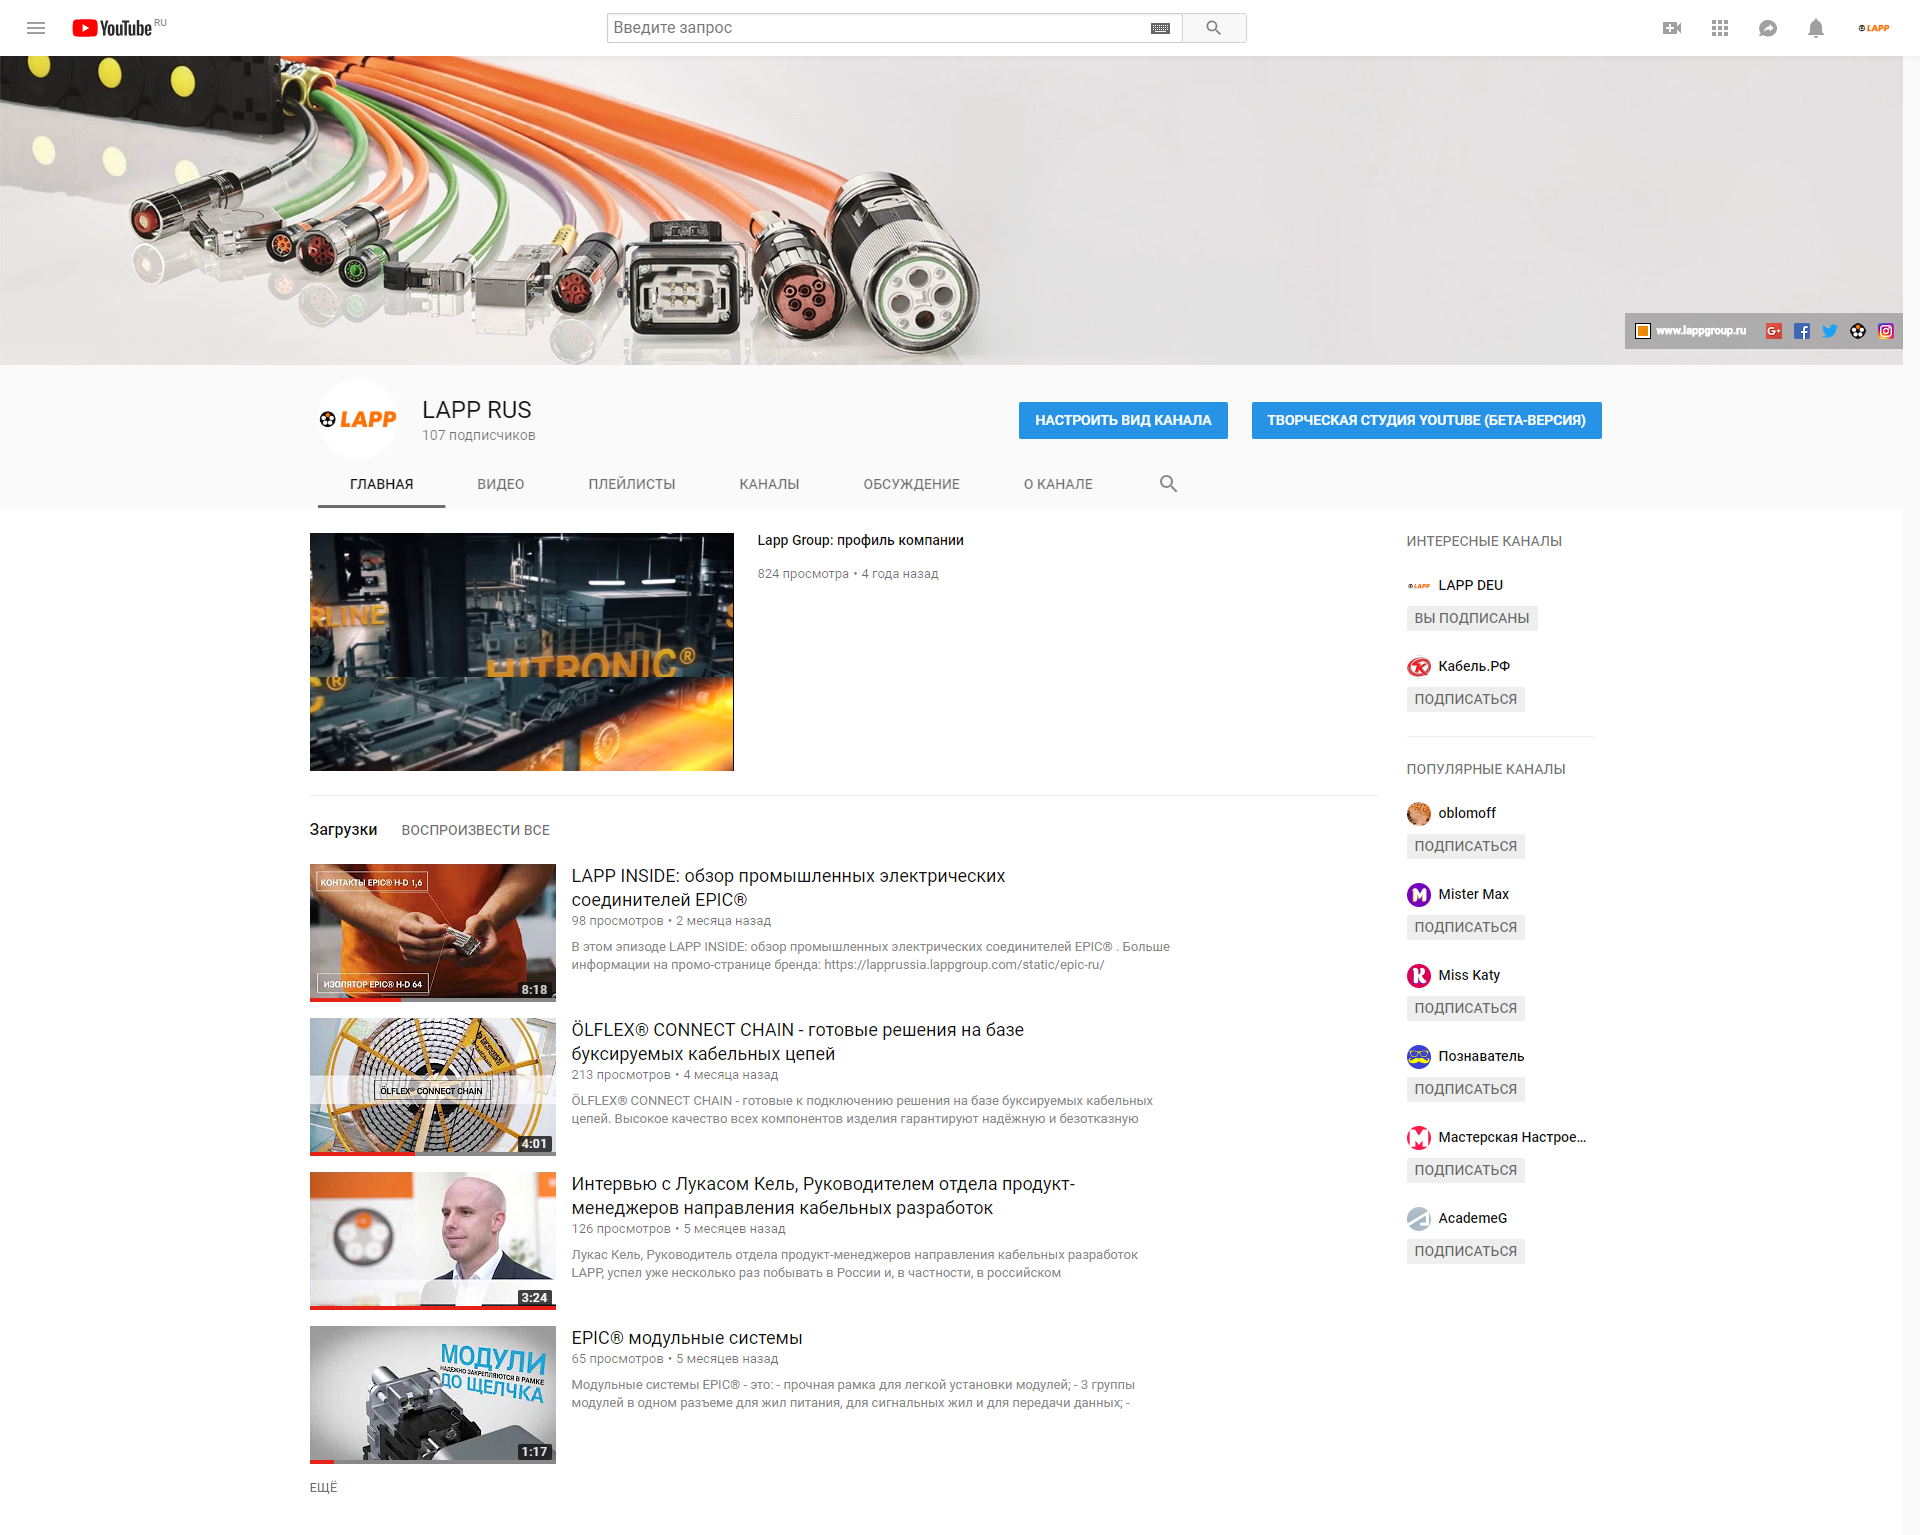Click '107 подписчиков' subscriber count
This screenshot has width=1920, height=1535.
coord(479,436)
